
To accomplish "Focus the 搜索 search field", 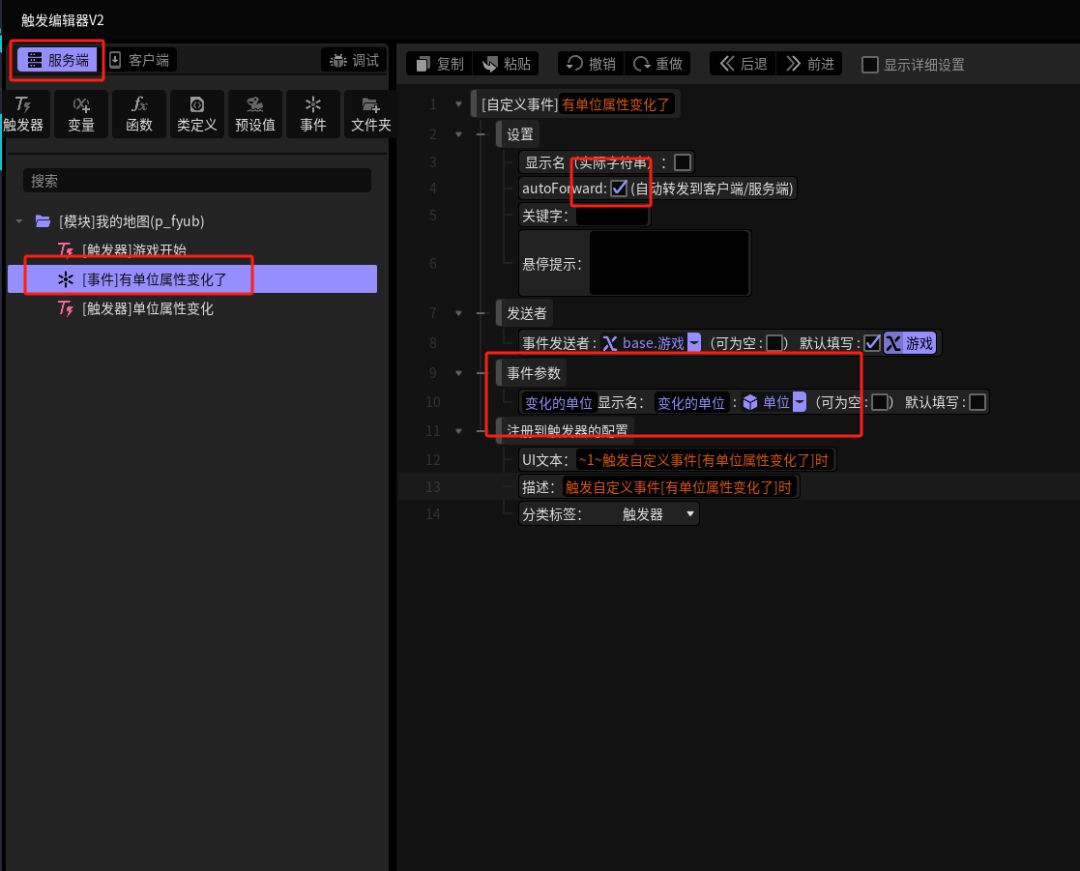I will [197, 180].
